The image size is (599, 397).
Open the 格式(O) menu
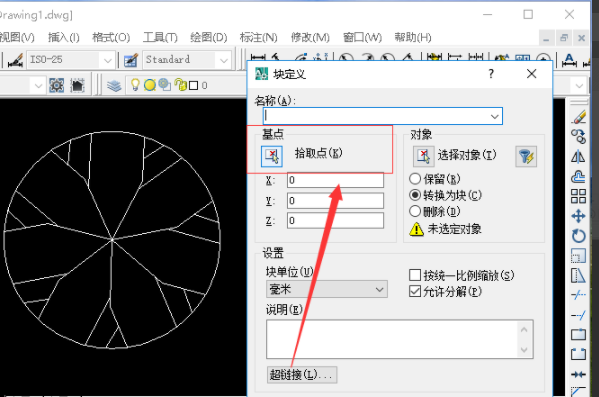(111, 37)
